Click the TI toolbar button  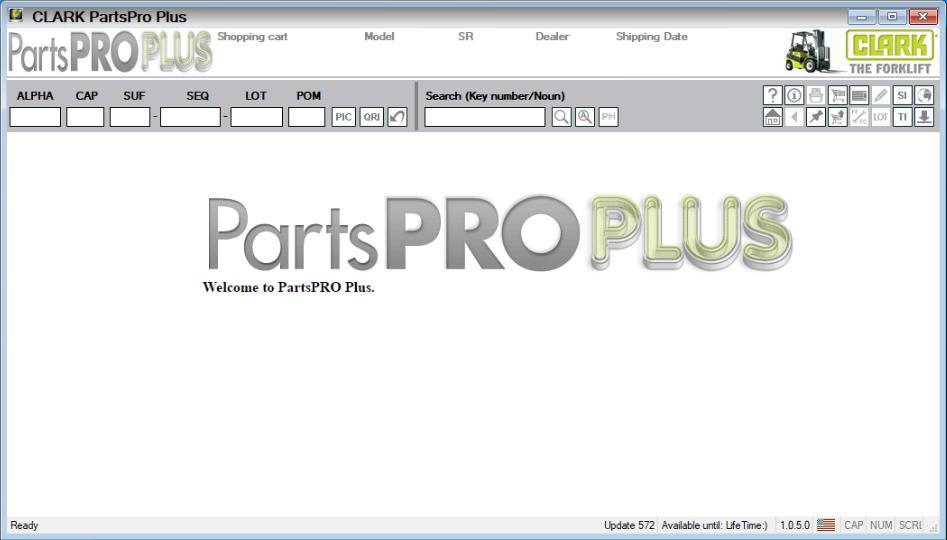(x=902, y=117)
